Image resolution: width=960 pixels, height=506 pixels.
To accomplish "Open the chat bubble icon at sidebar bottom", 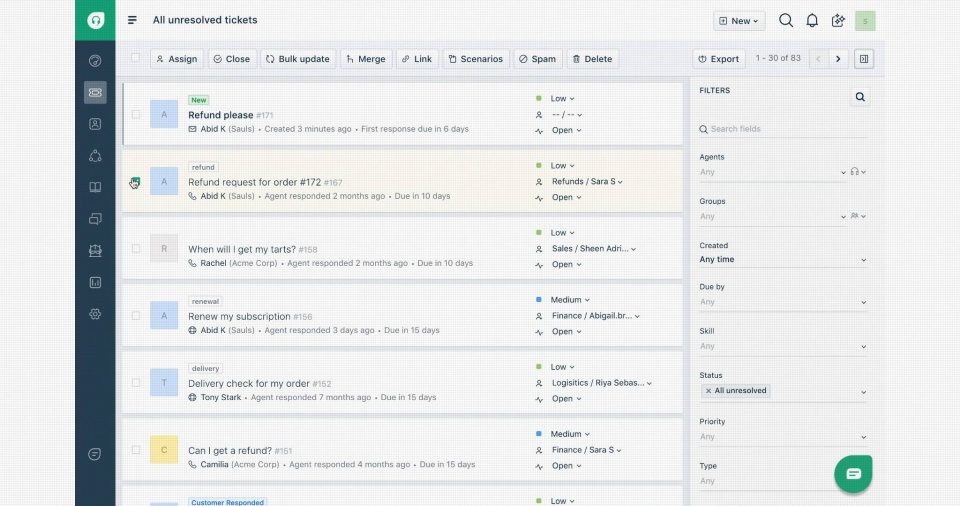I will (94, 454).
